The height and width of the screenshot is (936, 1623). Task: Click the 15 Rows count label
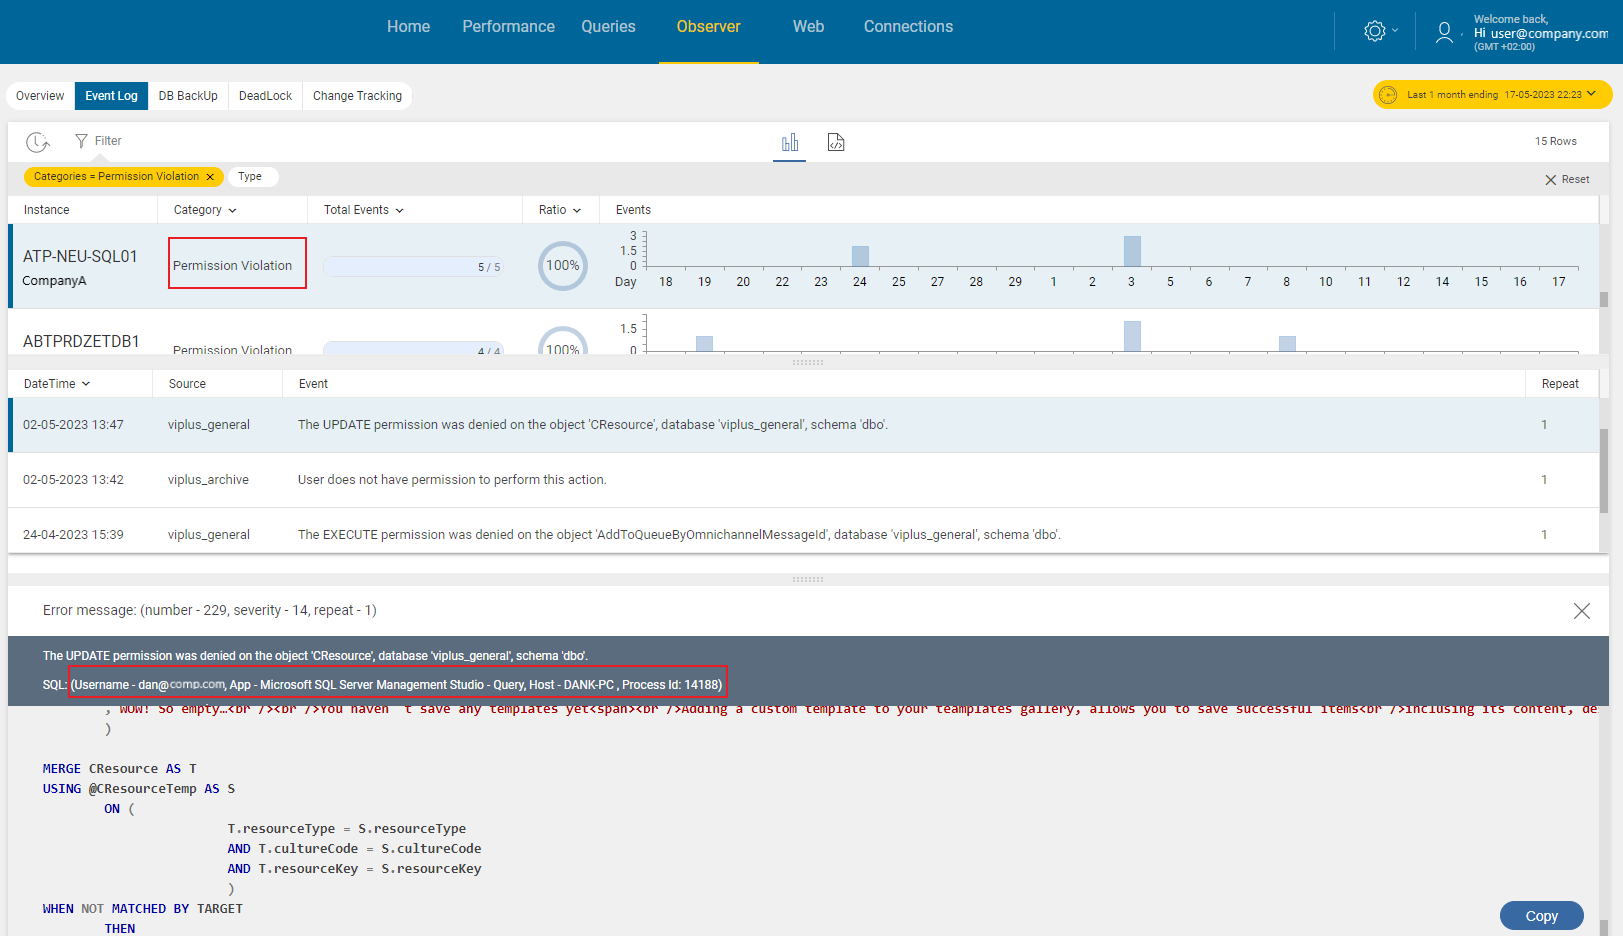click(x=1556, y=142)
